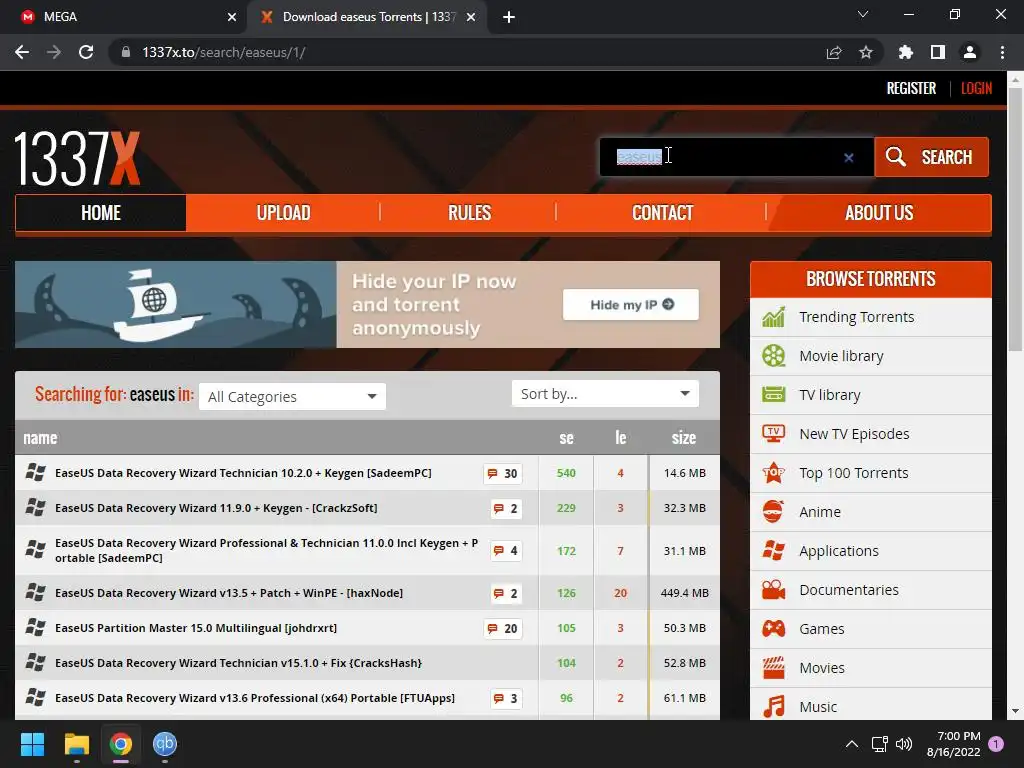Click the Music note icon

tap(773, 707)
